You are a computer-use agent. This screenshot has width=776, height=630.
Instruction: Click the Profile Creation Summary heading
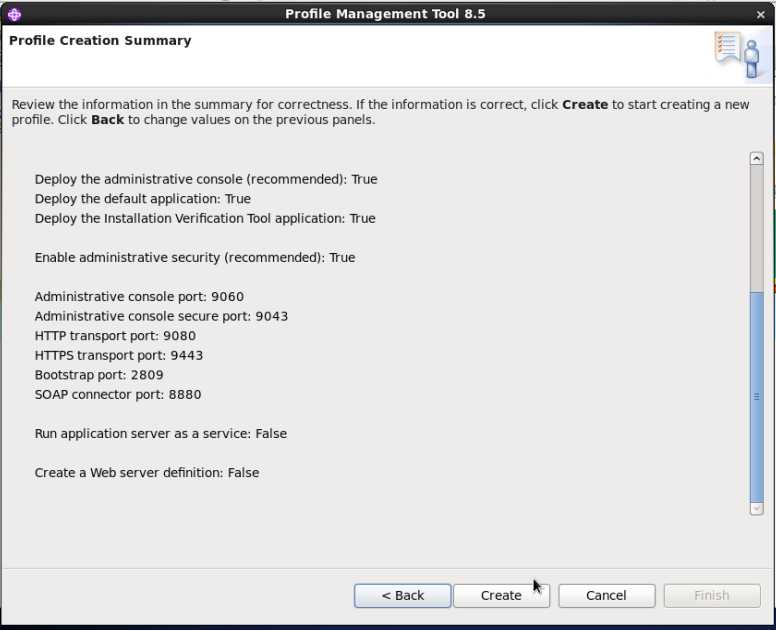[100, 41]
